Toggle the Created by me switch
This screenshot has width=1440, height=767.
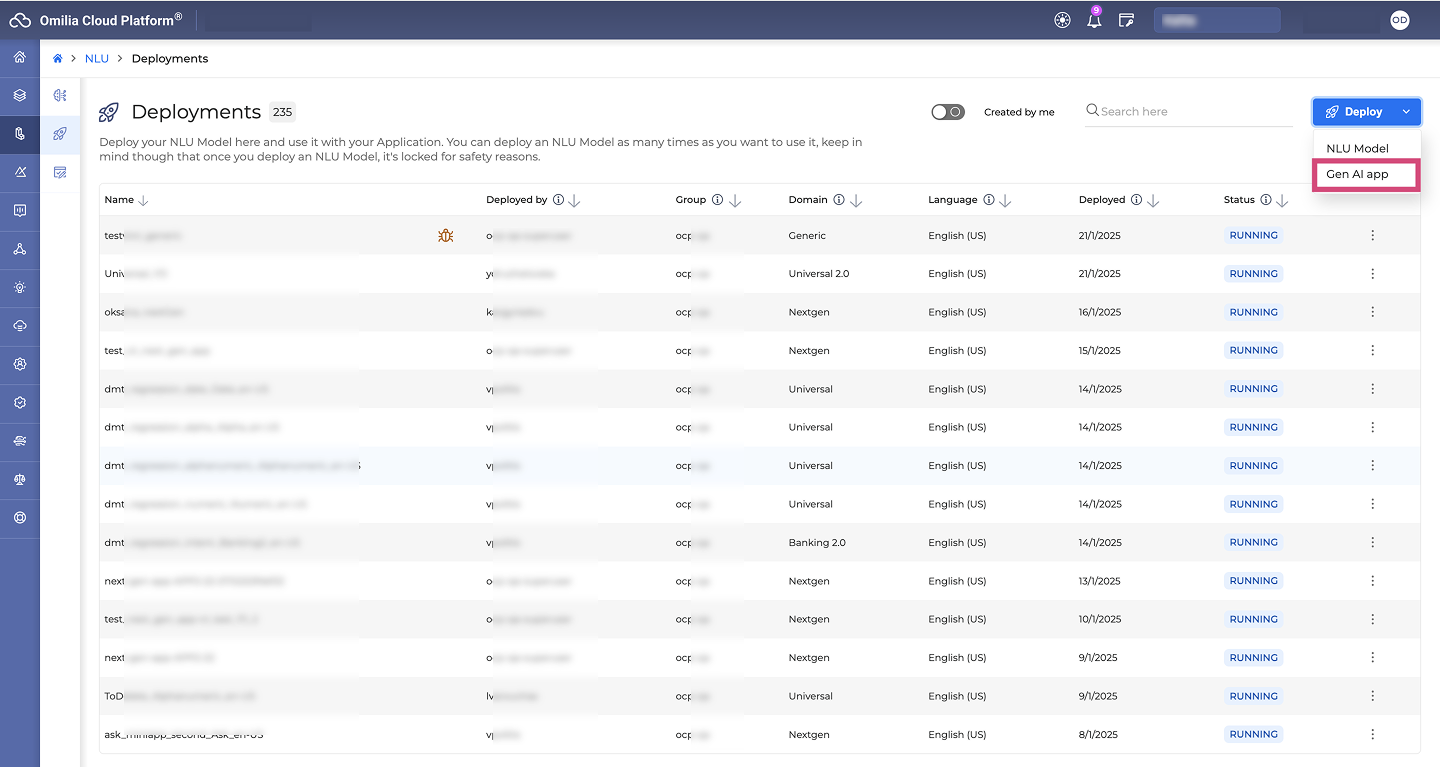pyautogui.click(x=947, y=112)
